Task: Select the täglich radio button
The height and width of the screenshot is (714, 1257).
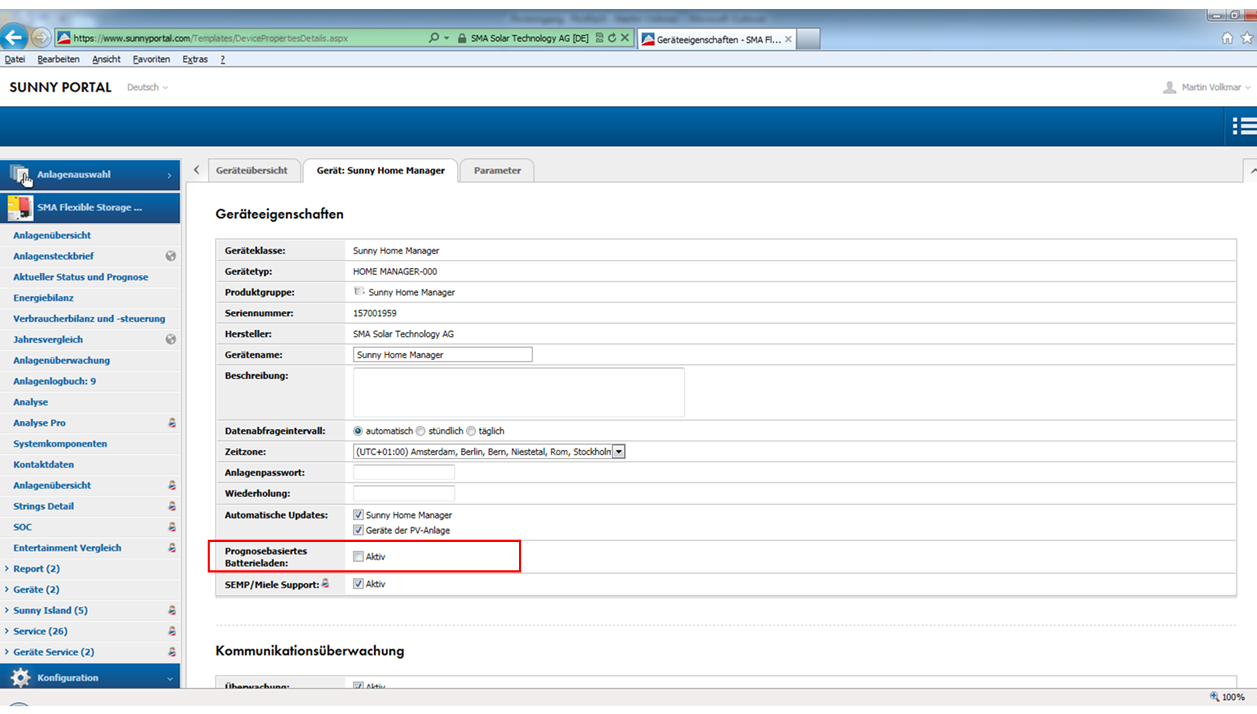Action: [x=471, y=431]
